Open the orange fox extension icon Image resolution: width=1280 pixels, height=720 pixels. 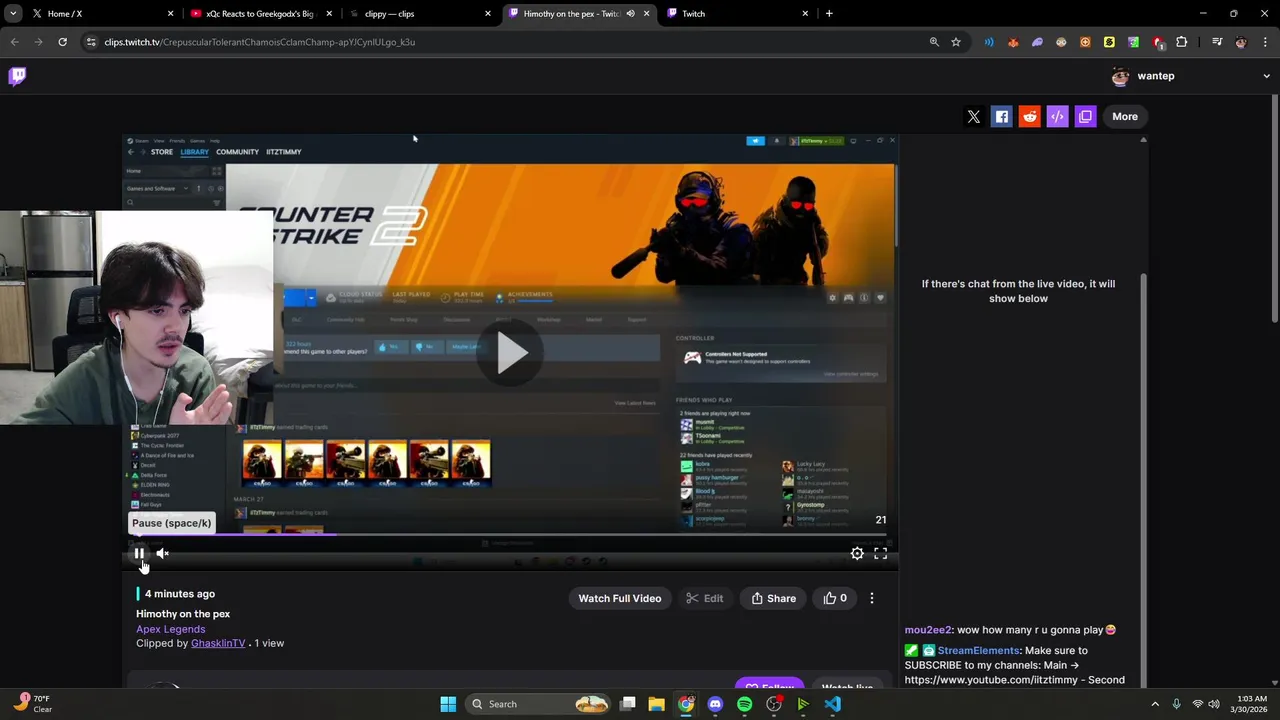[x=1013, y=42]
